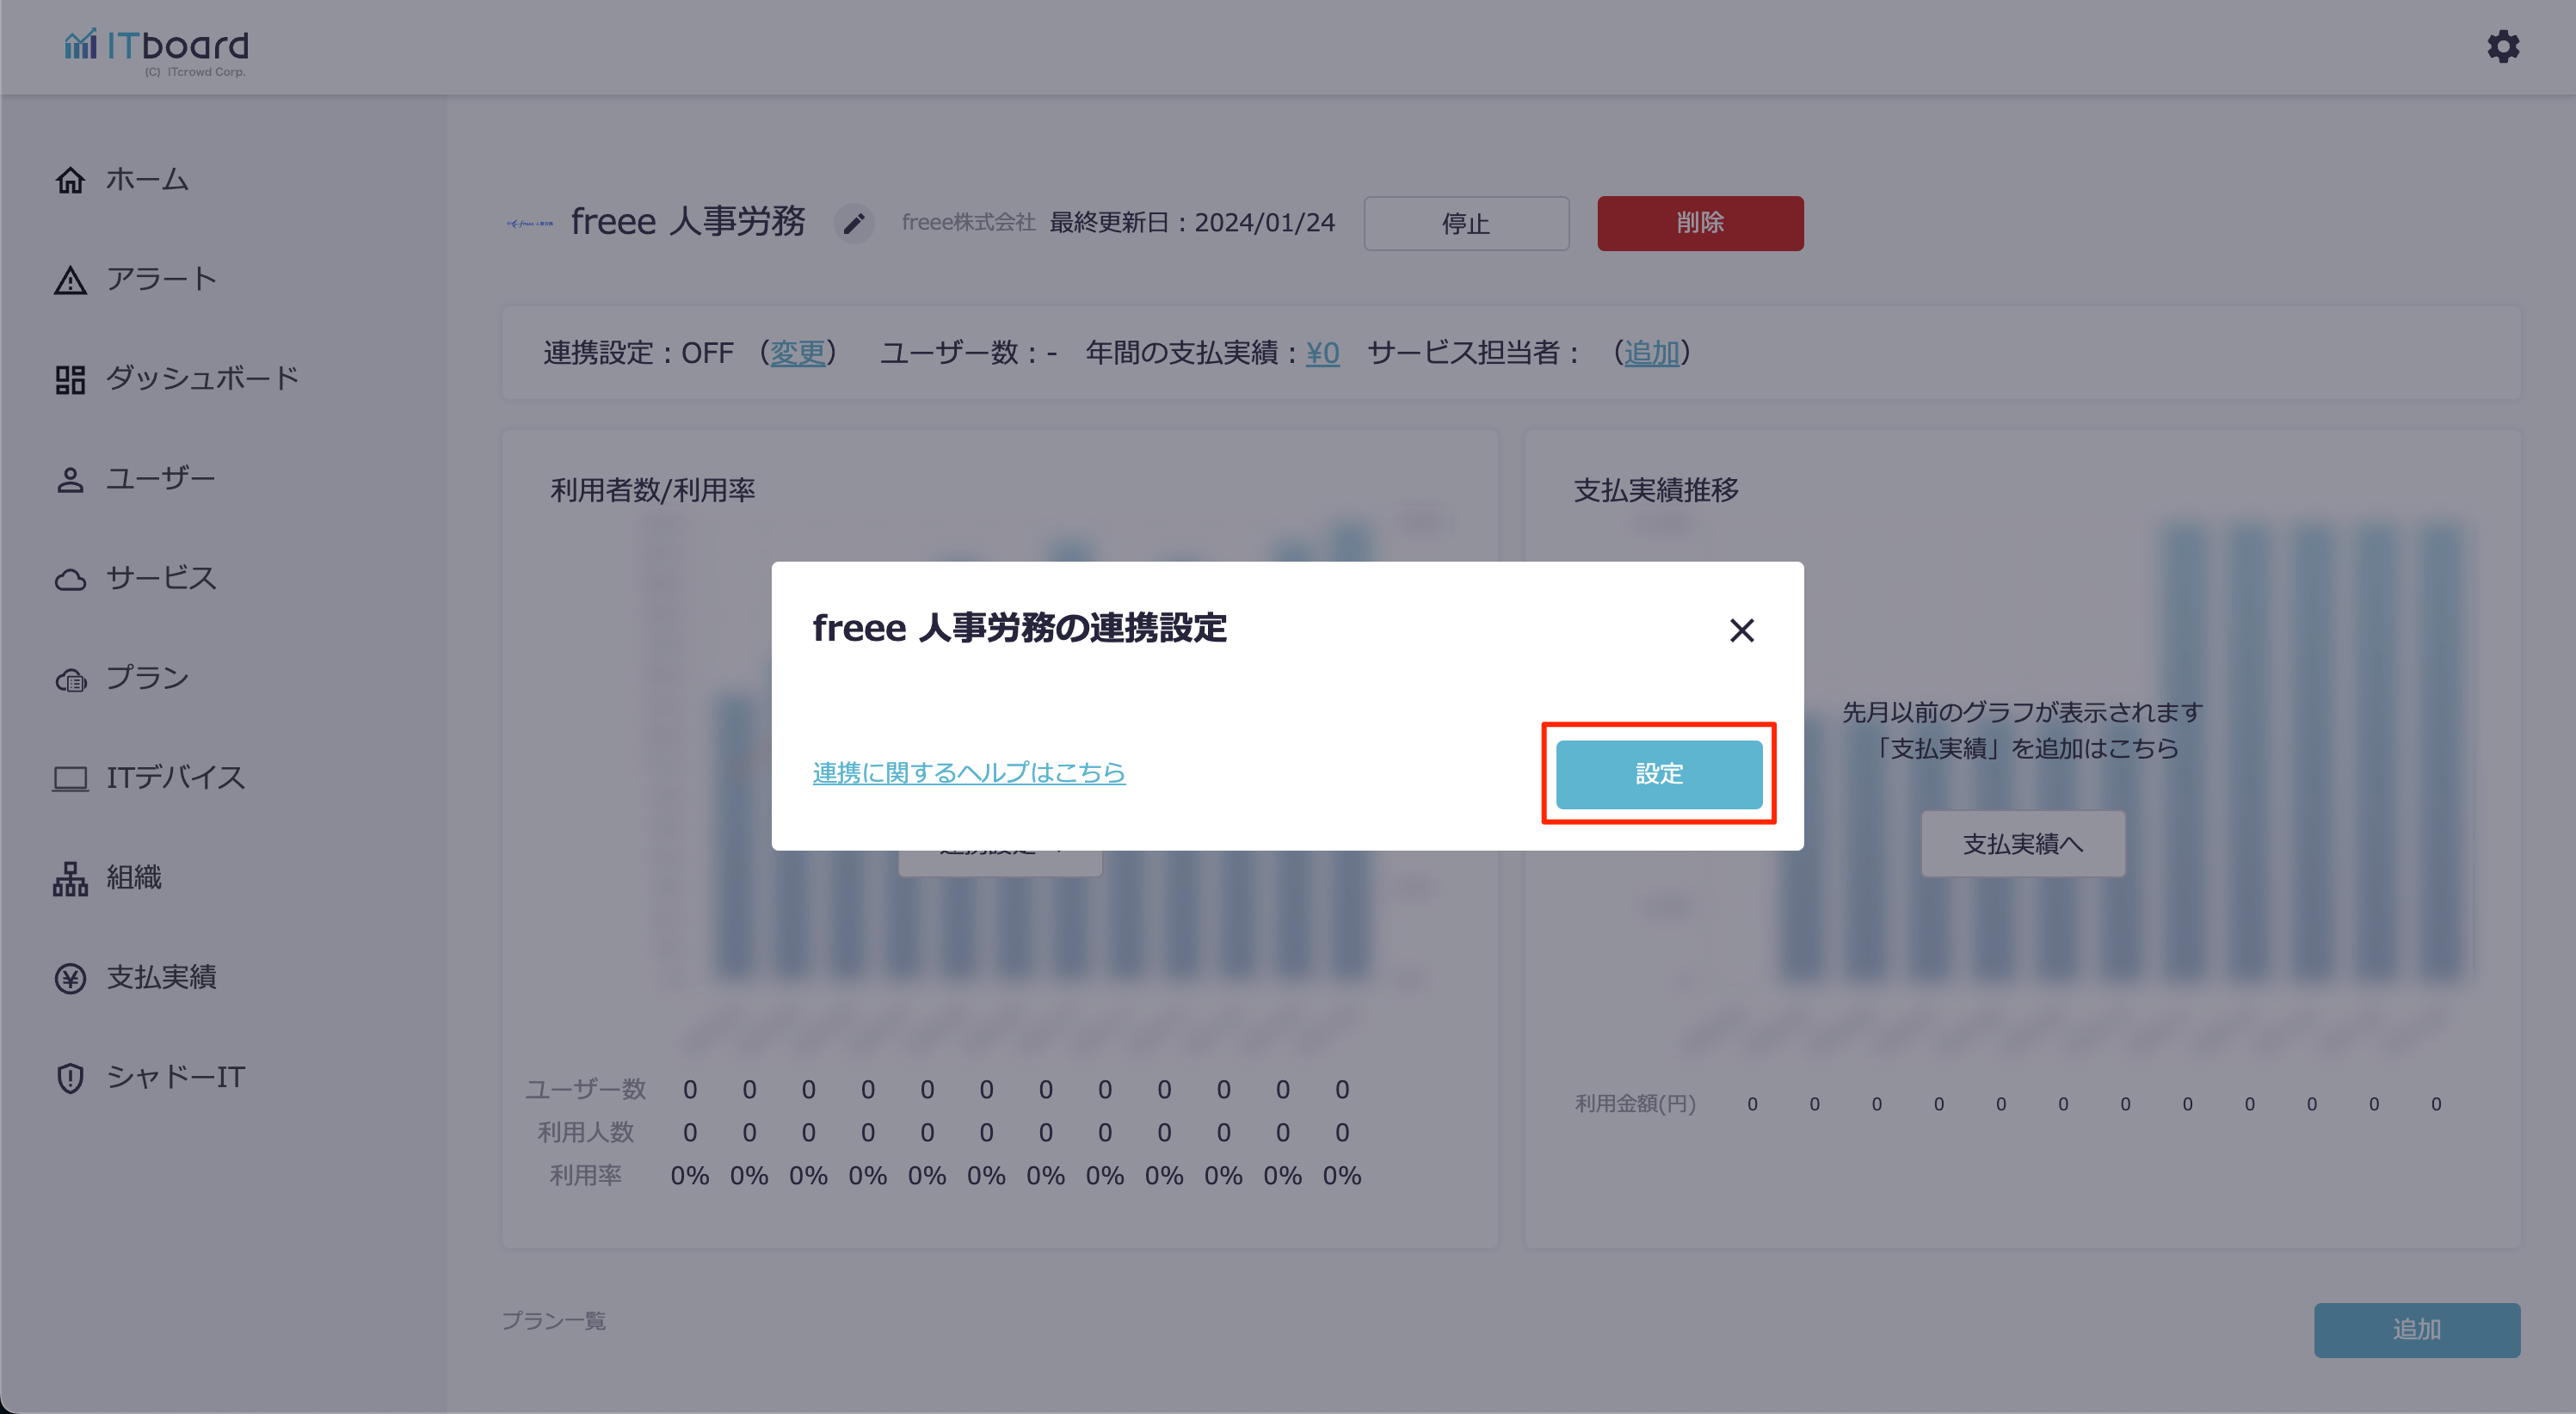Open the 連携に関するヘルプはこちら link
Image resolution: width=2576 pixels, height=1414 pixels.
(968, 772)
